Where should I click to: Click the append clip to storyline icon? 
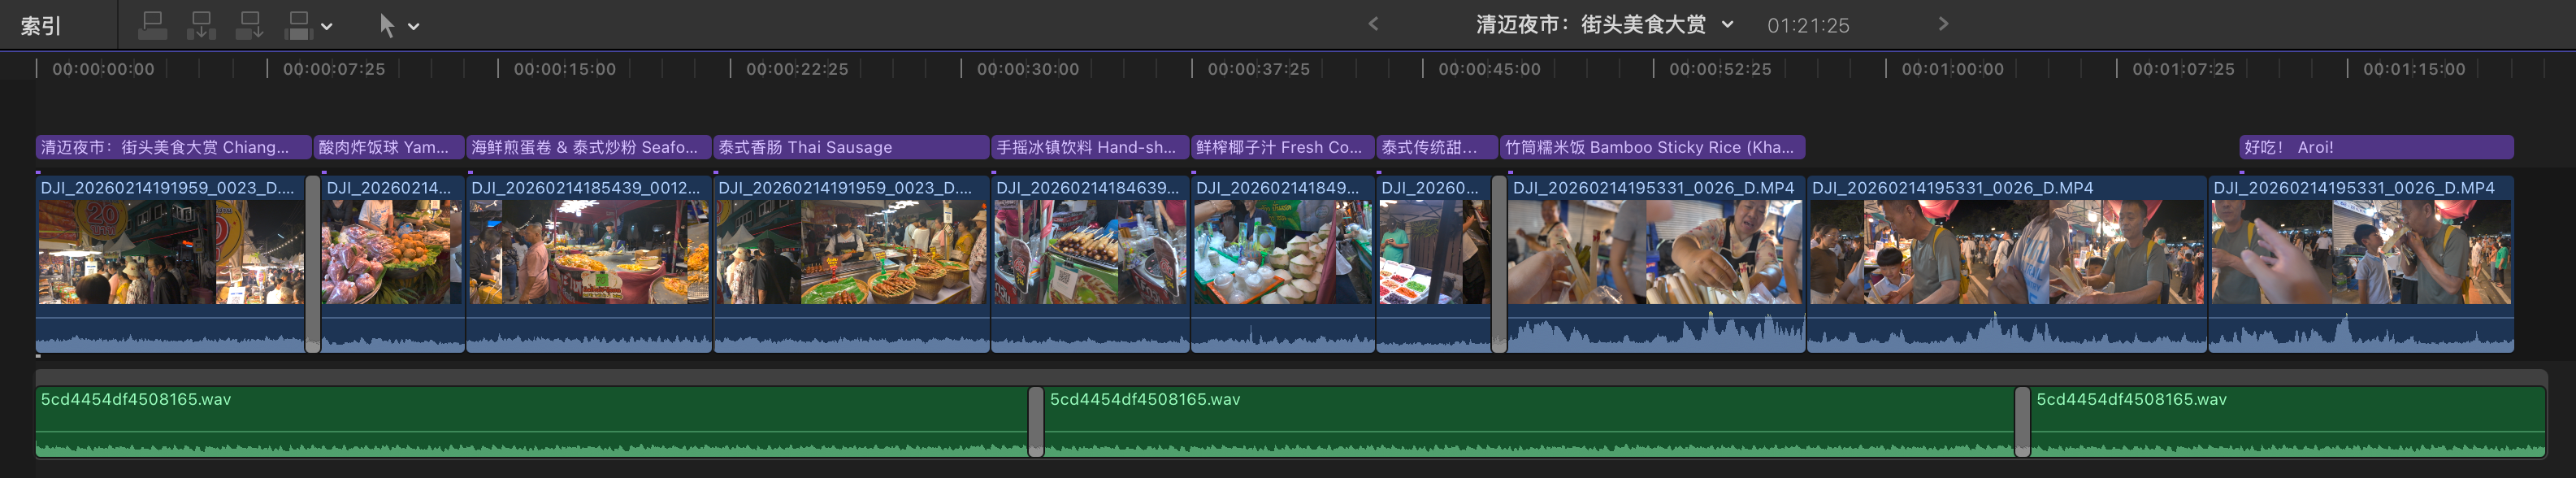[249, 25]
